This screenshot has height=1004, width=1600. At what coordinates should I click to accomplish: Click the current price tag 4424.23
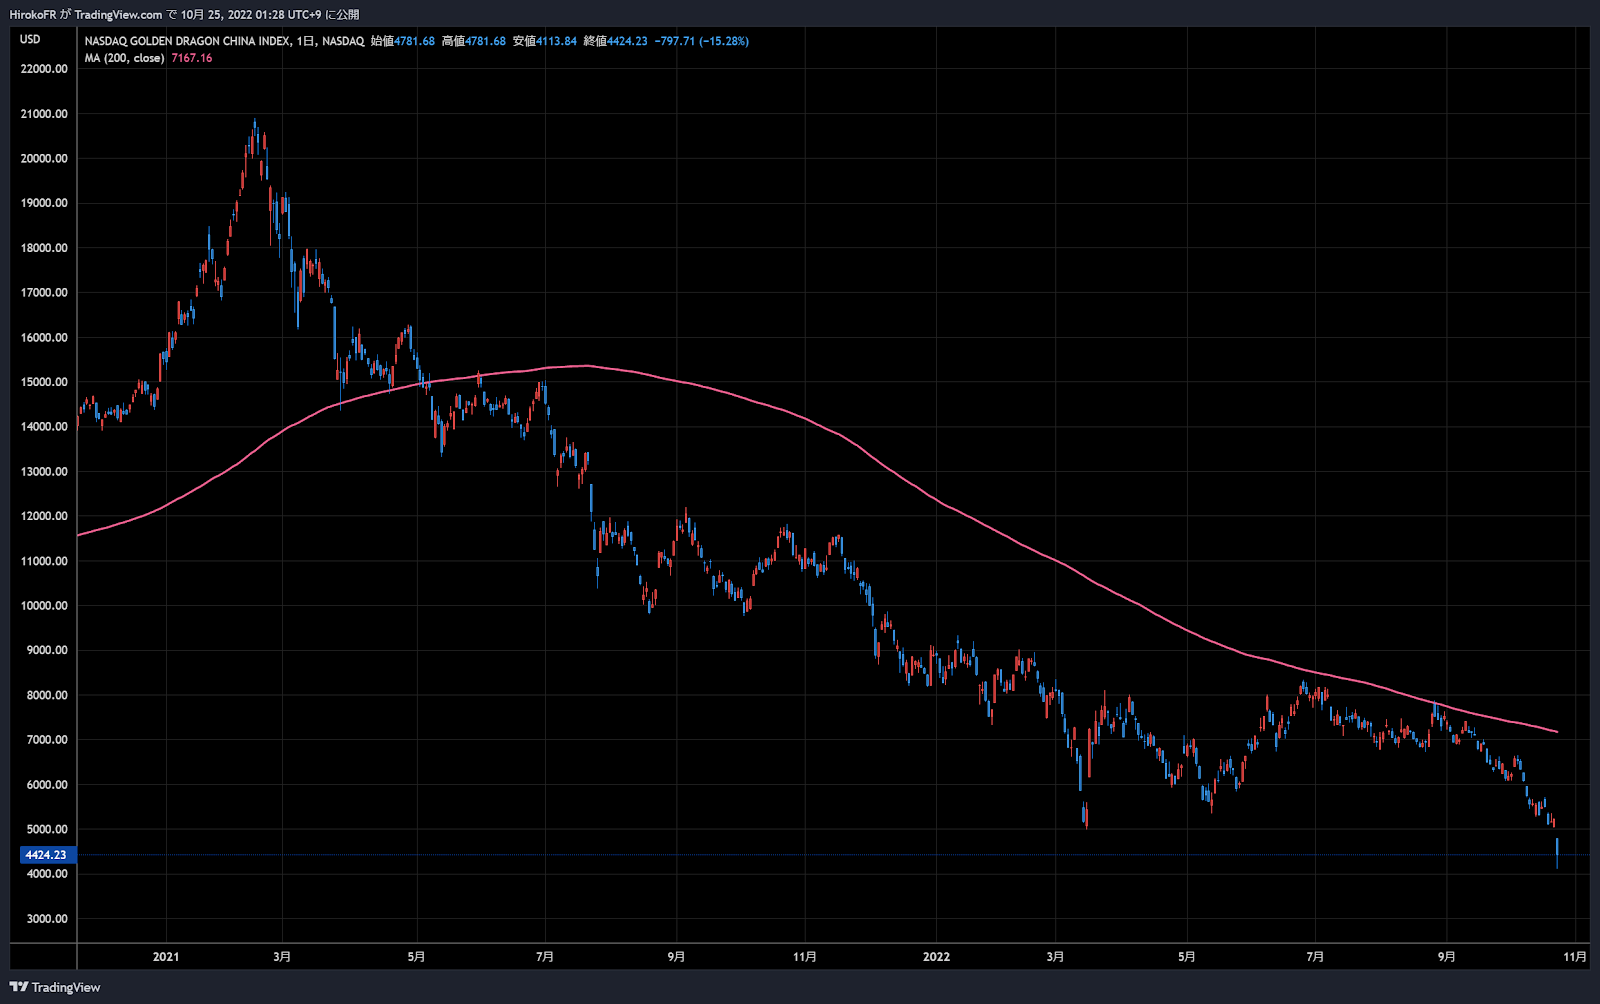coord(46,855)
